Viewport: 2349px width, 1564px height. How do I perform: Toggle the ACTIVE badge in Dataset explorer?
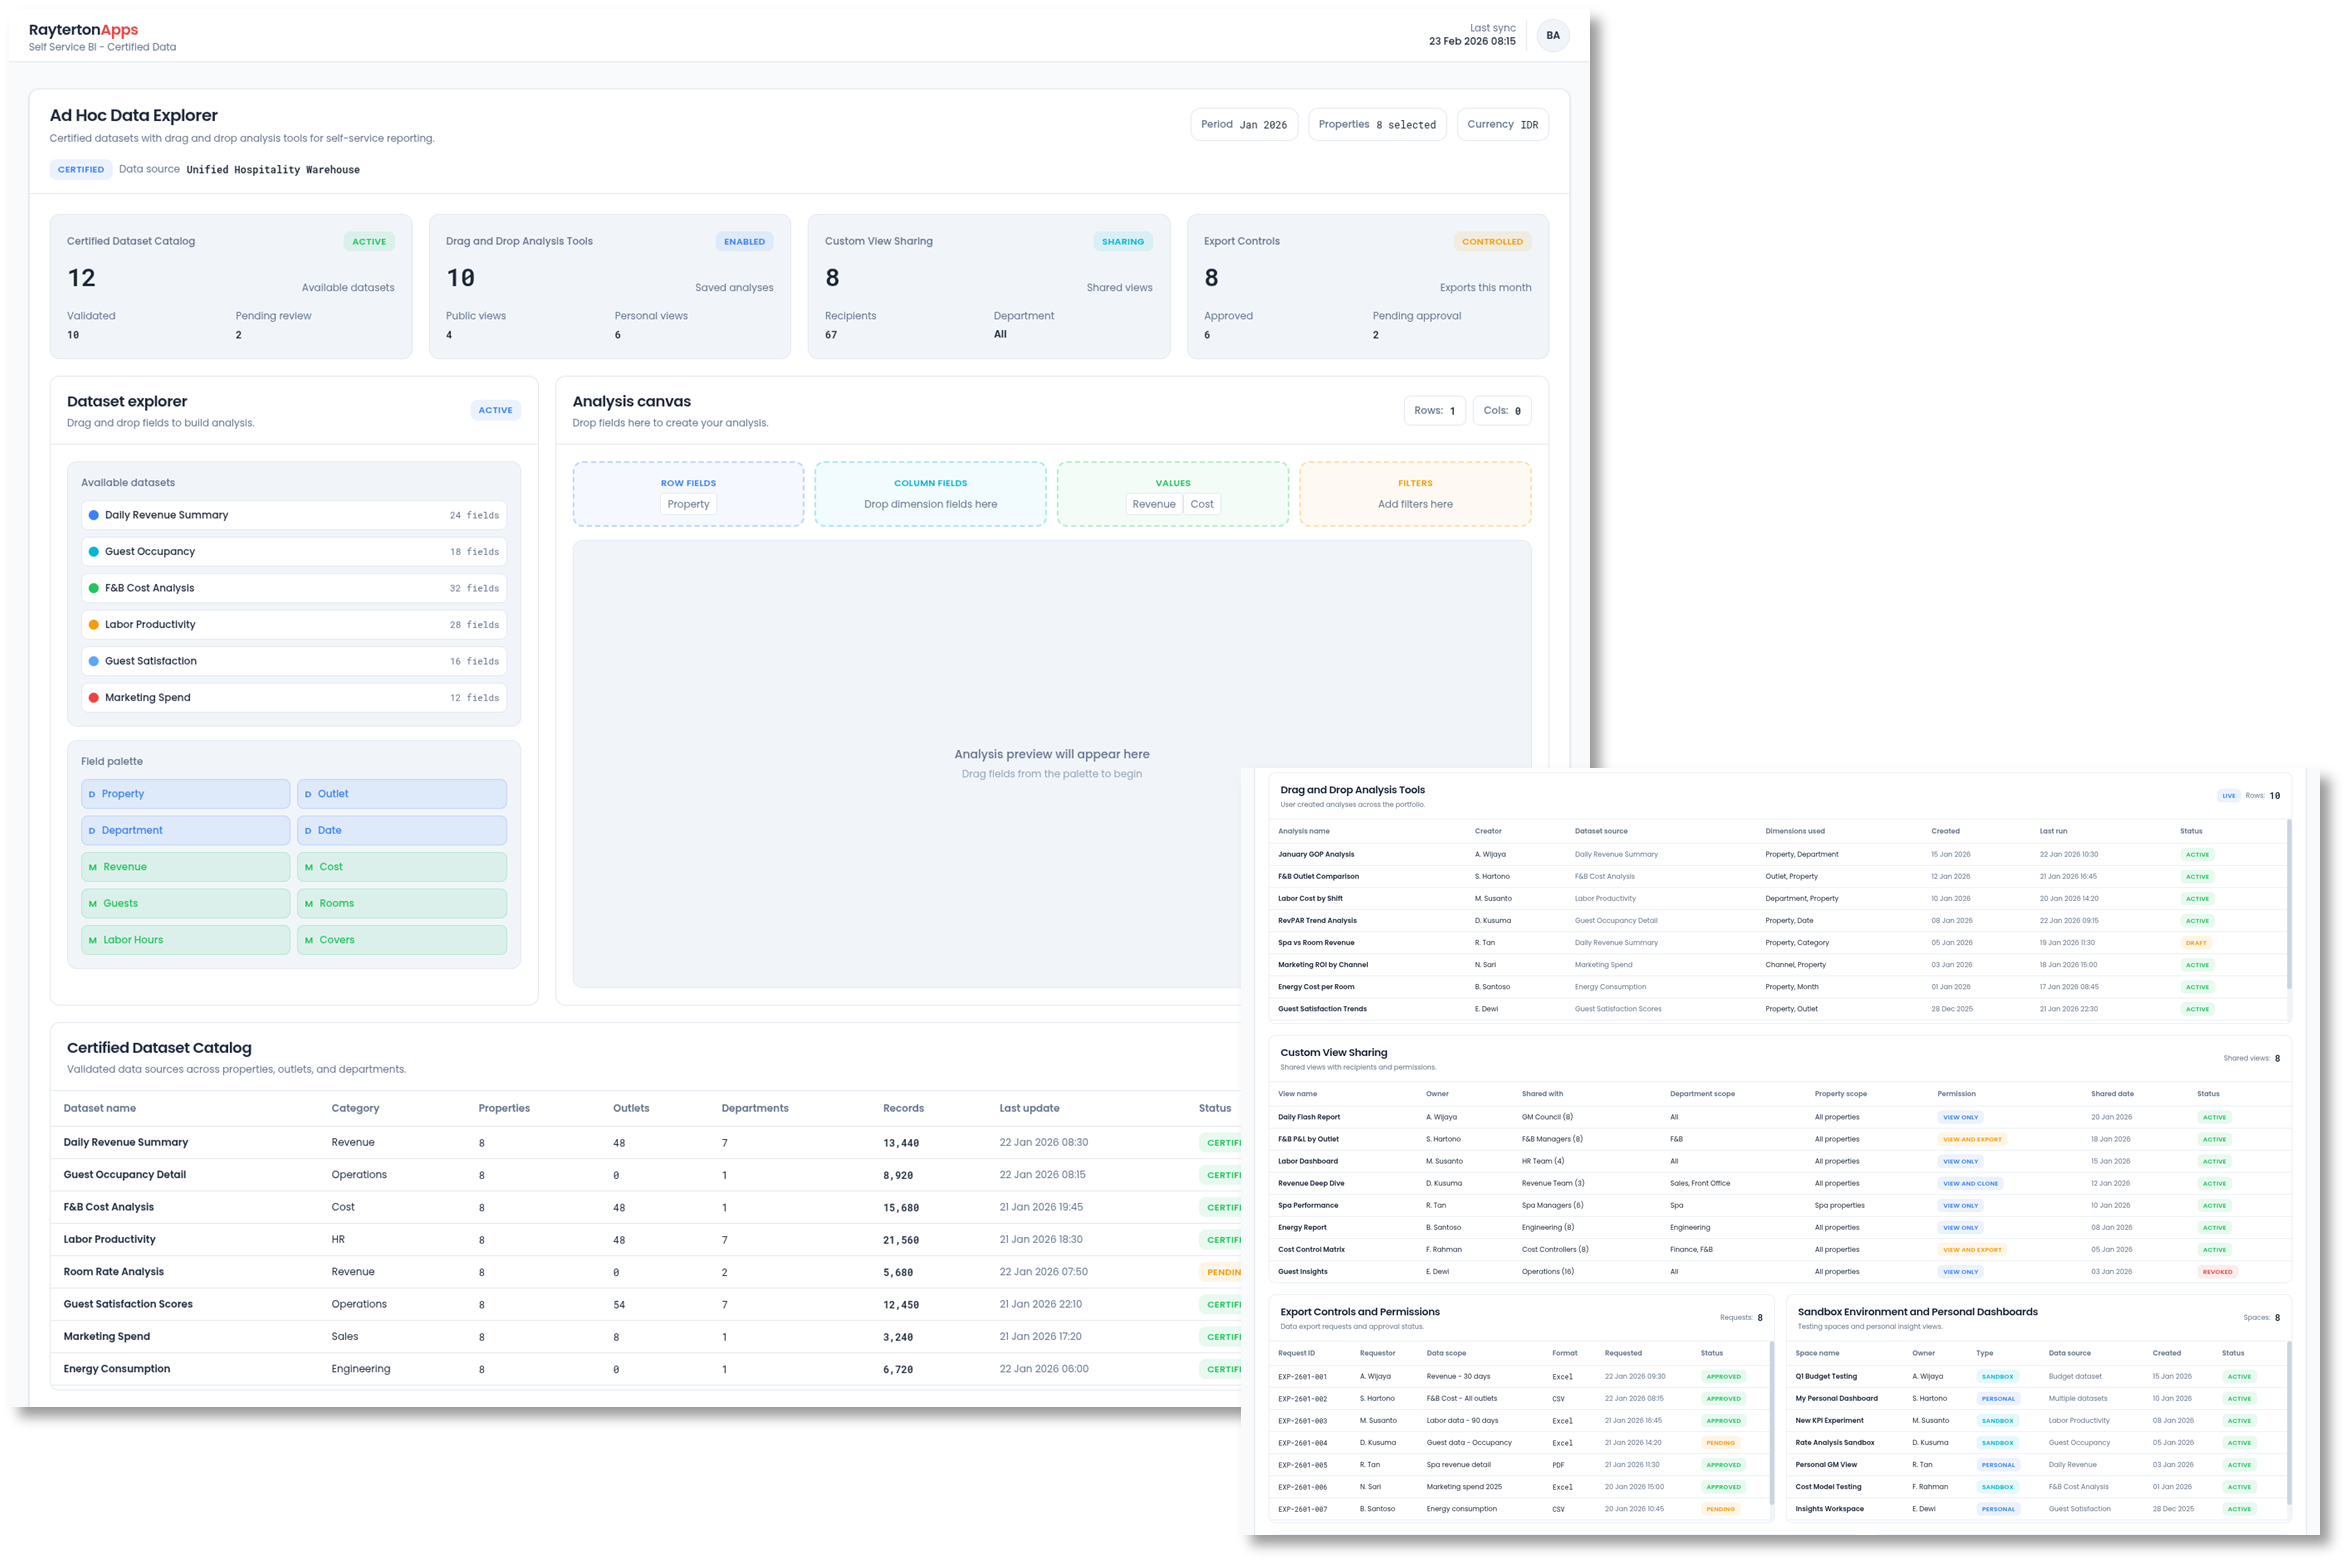[x=495, y=410]
